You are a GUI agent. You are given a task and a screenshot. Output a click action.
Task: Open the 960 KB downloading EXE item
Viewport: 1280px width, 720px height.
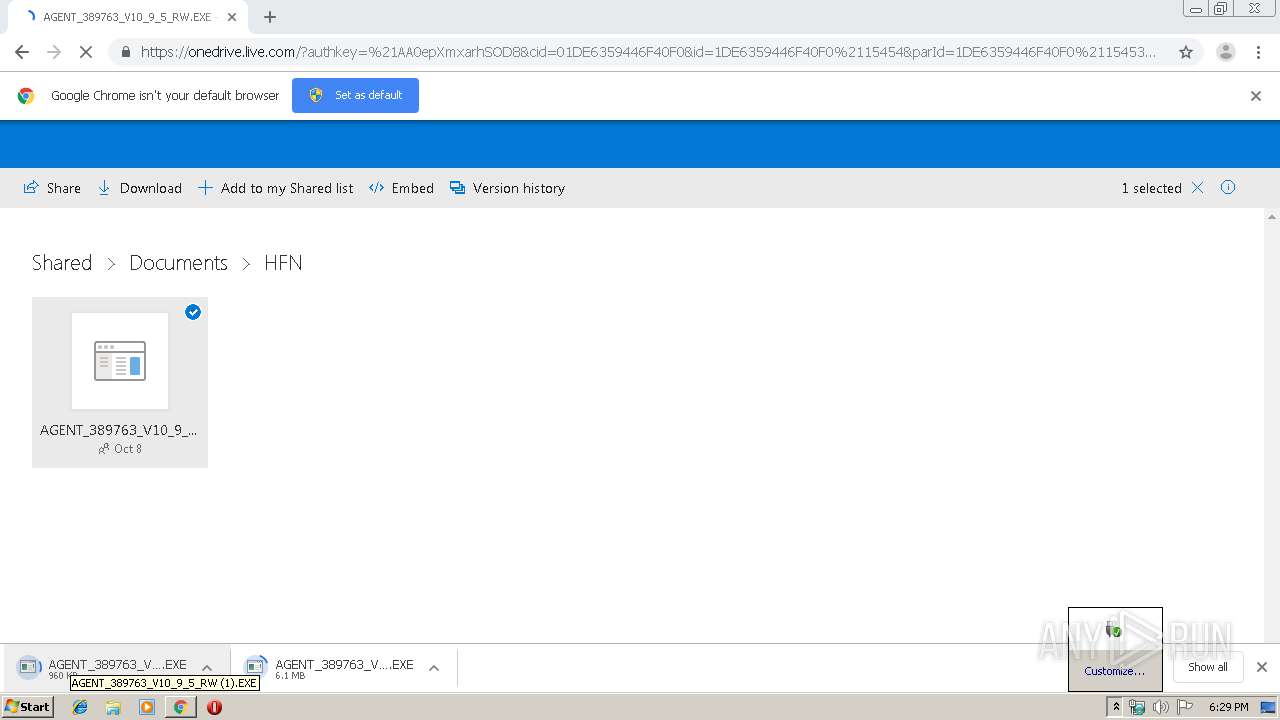[x=104, y=668]
